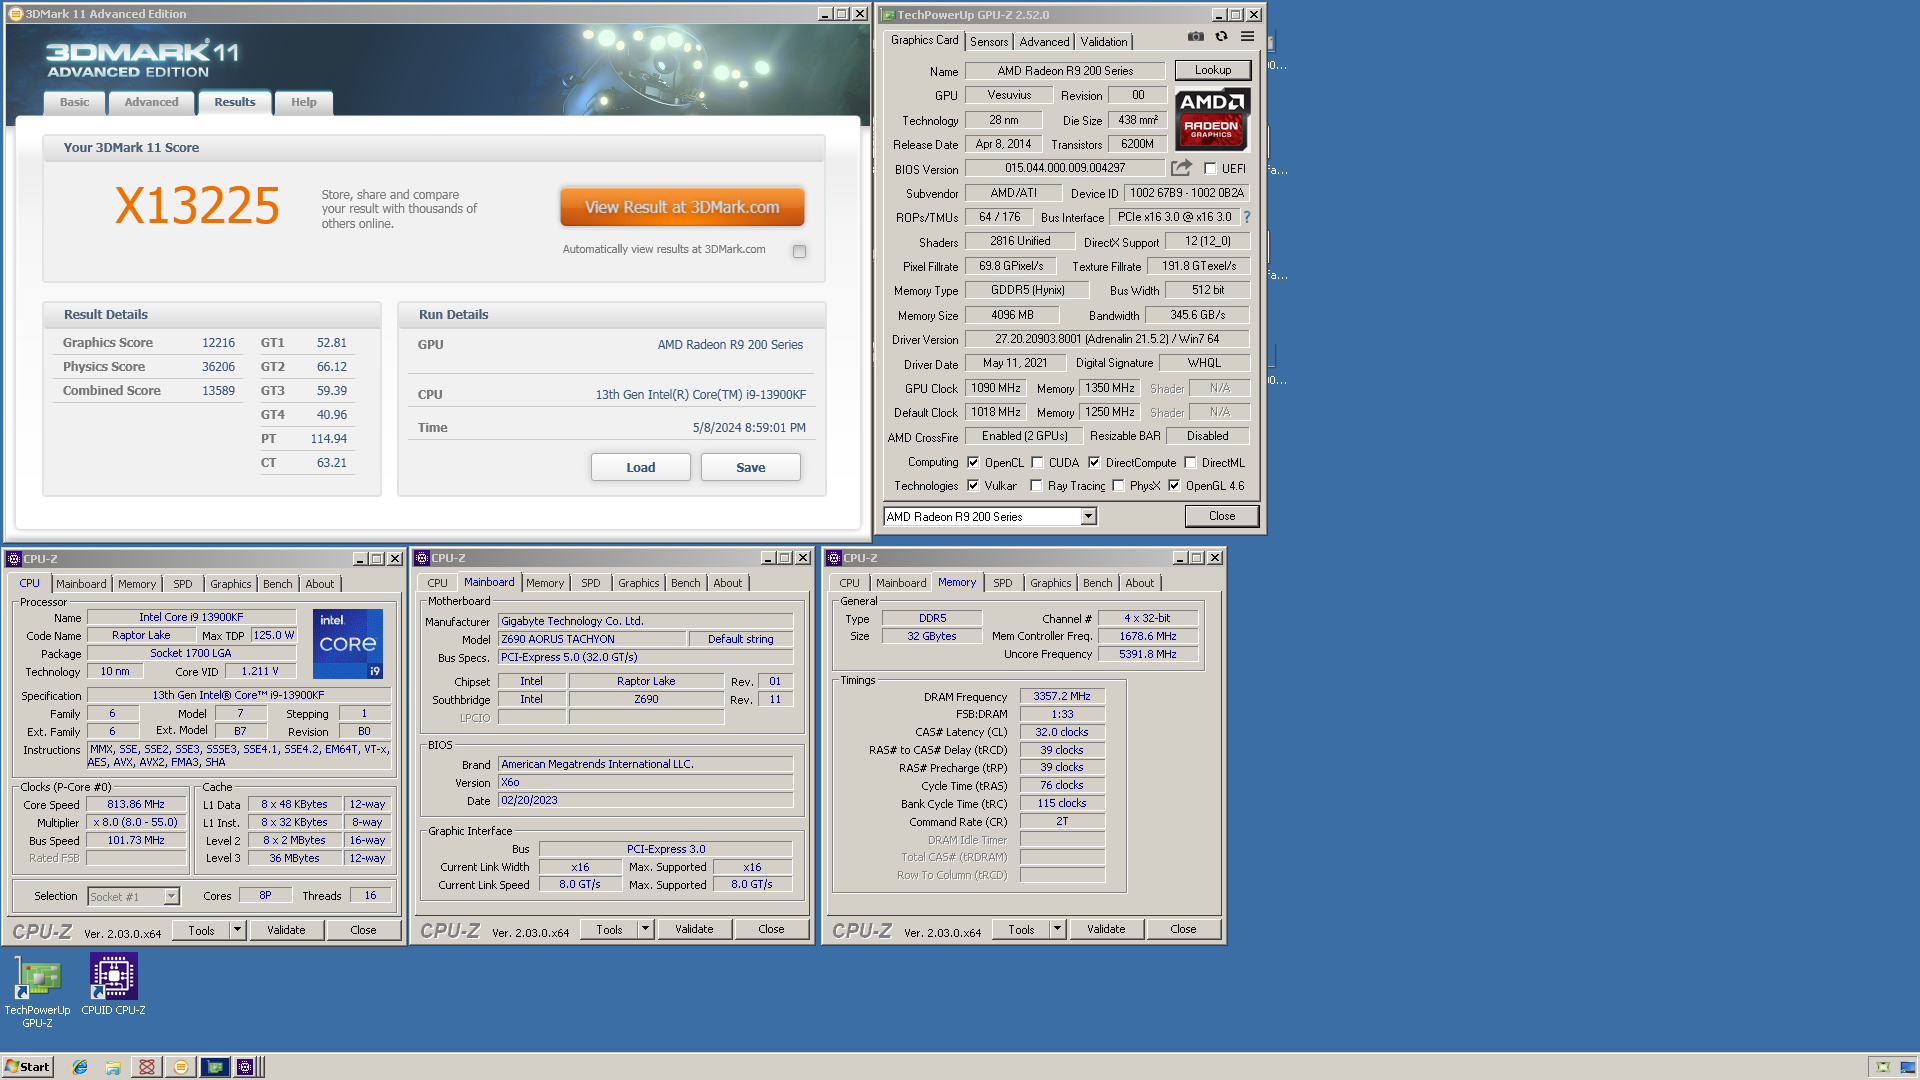Open the Help tab in 3DMark
1920x1080 pixels.
(303, 102)
